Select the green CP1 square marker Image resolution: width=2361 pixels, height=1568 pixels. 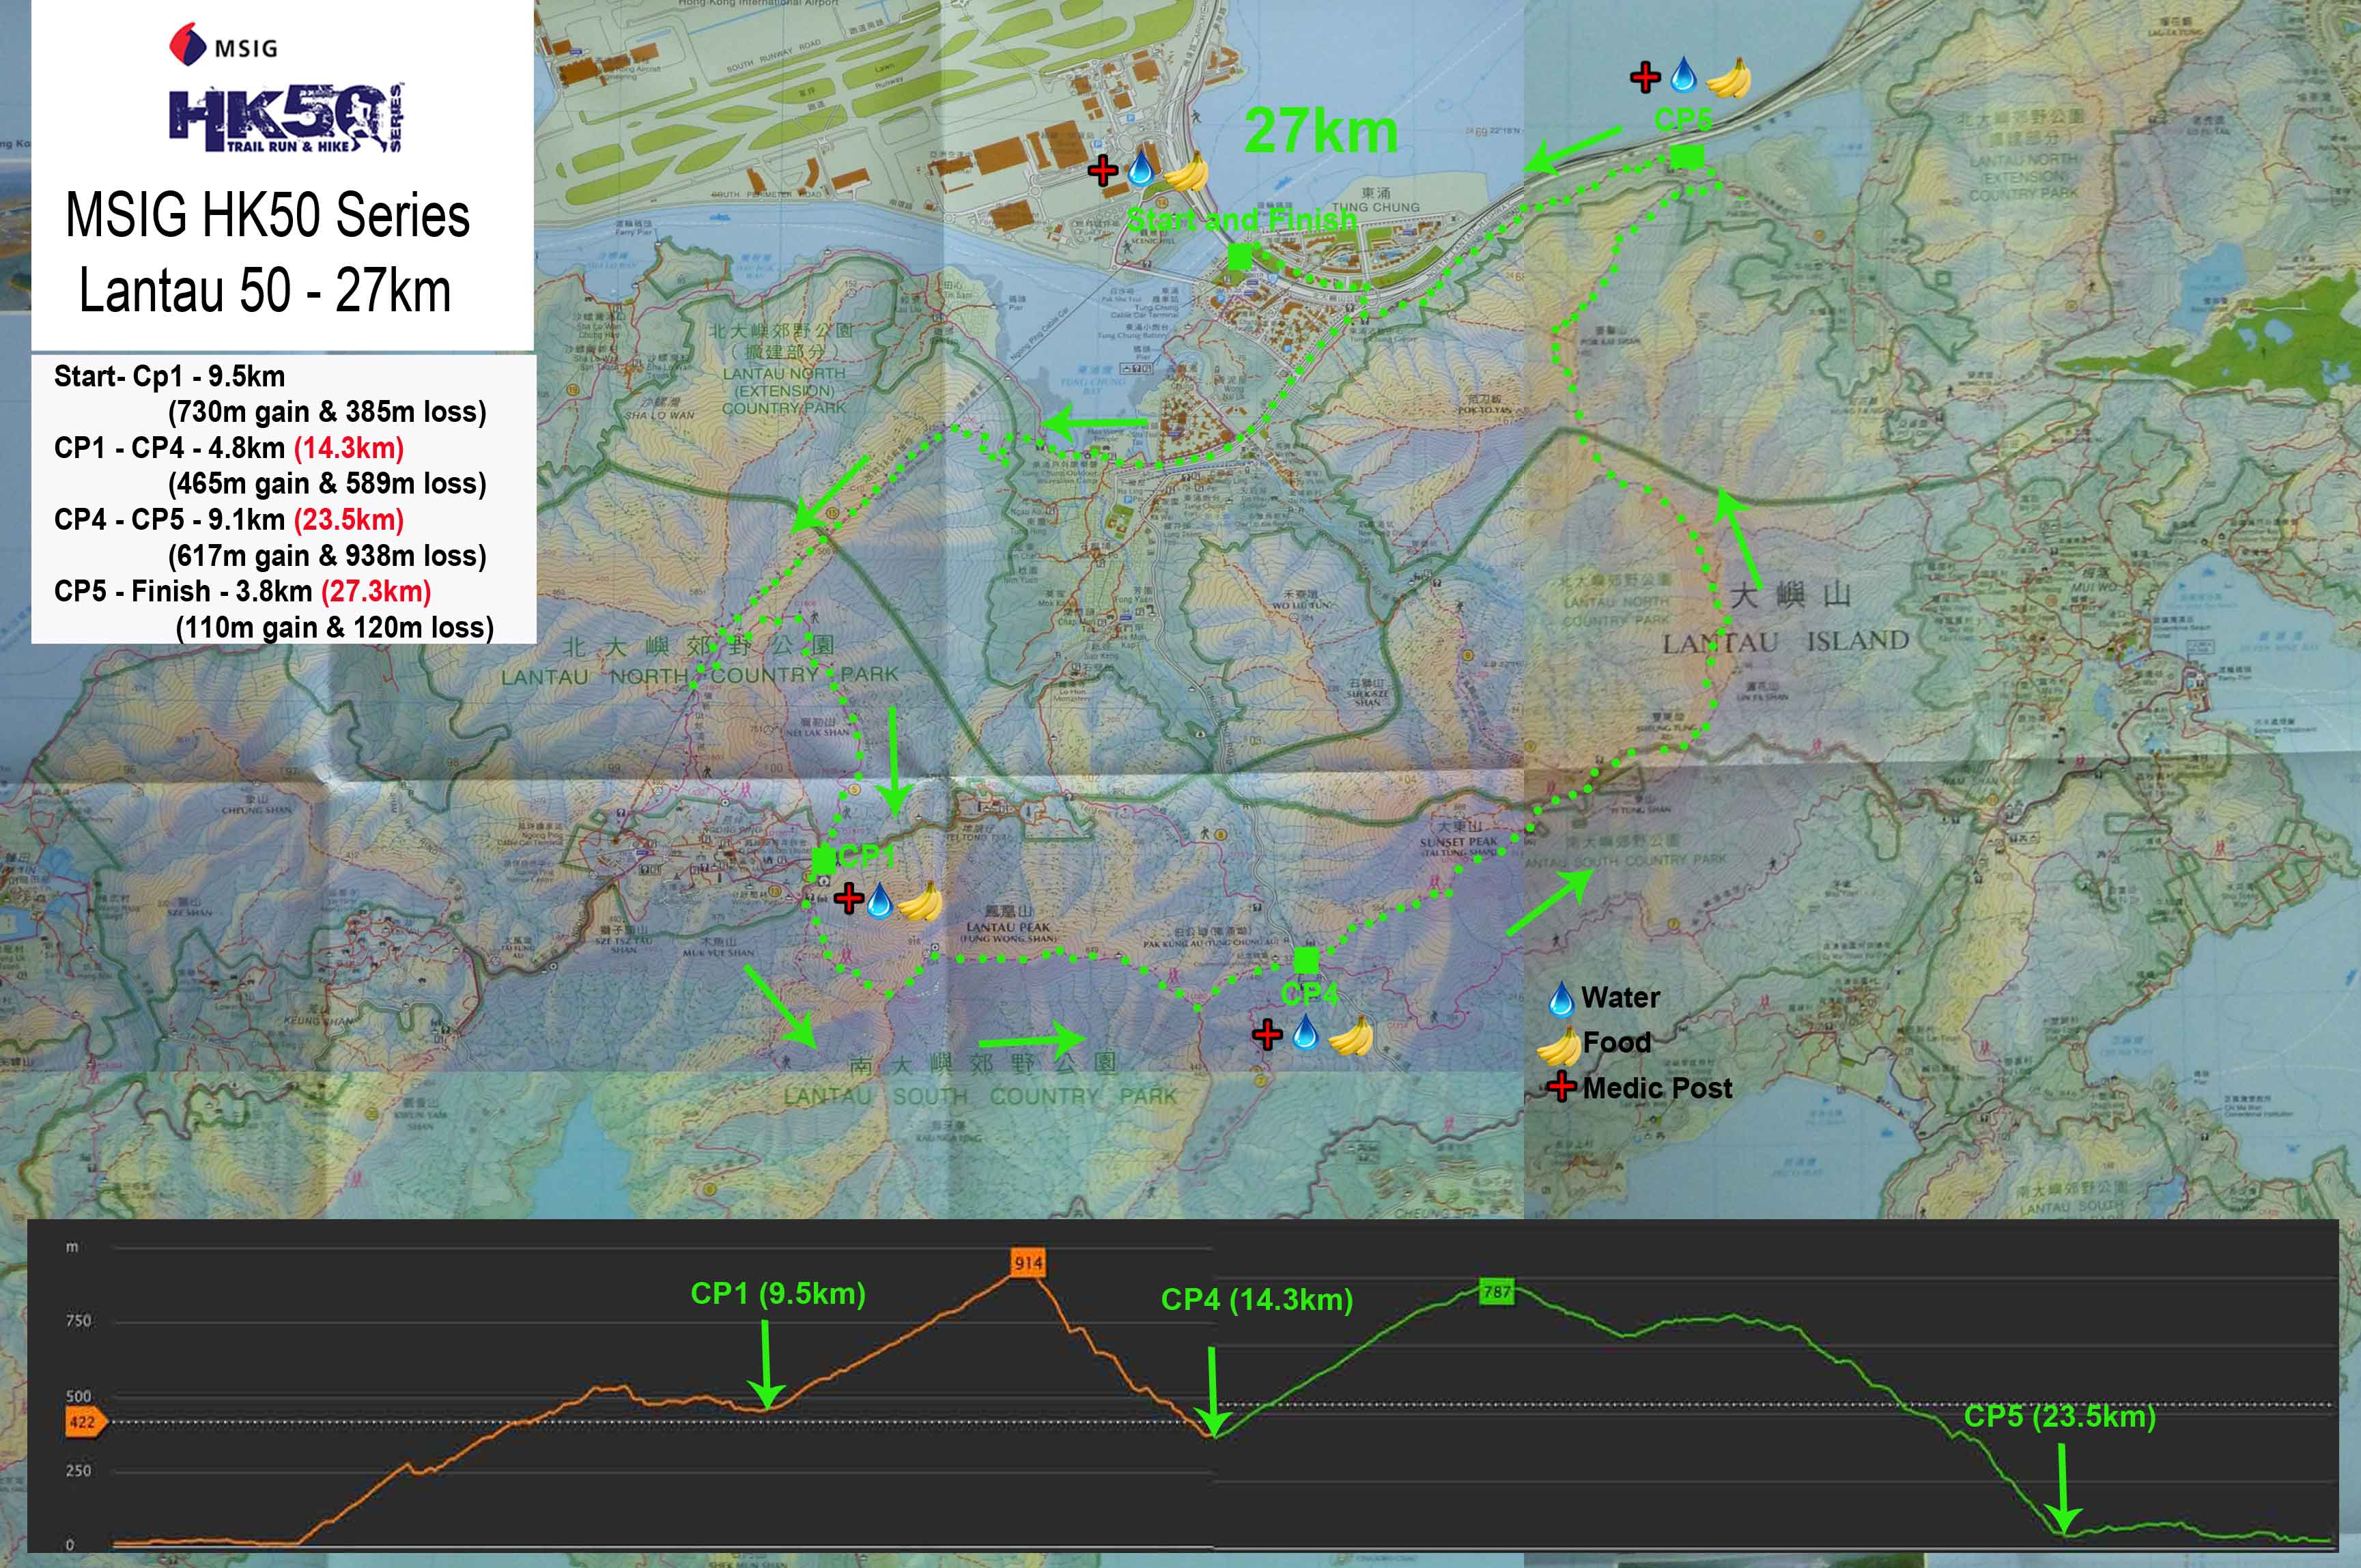[823, 860]
